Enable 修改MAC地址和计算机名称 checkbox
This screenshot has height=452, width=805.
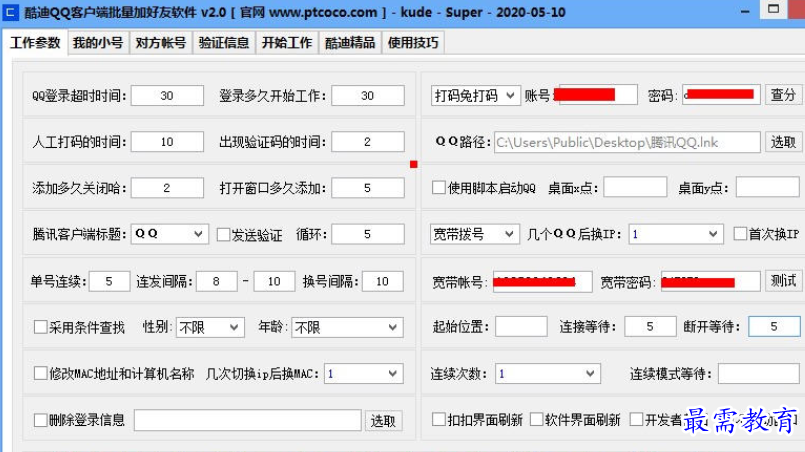(x=41, y=373)
